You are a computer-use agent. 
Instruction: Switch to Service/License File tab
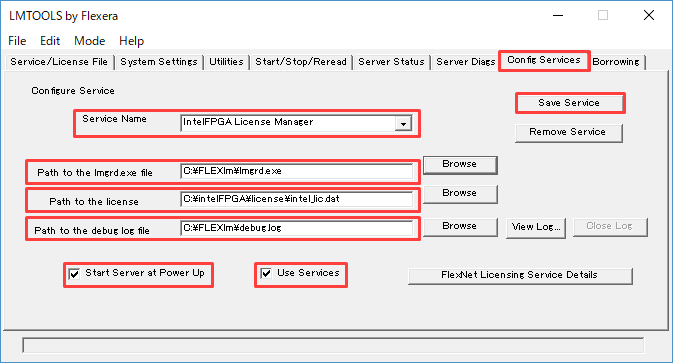[x=59, y=62]
